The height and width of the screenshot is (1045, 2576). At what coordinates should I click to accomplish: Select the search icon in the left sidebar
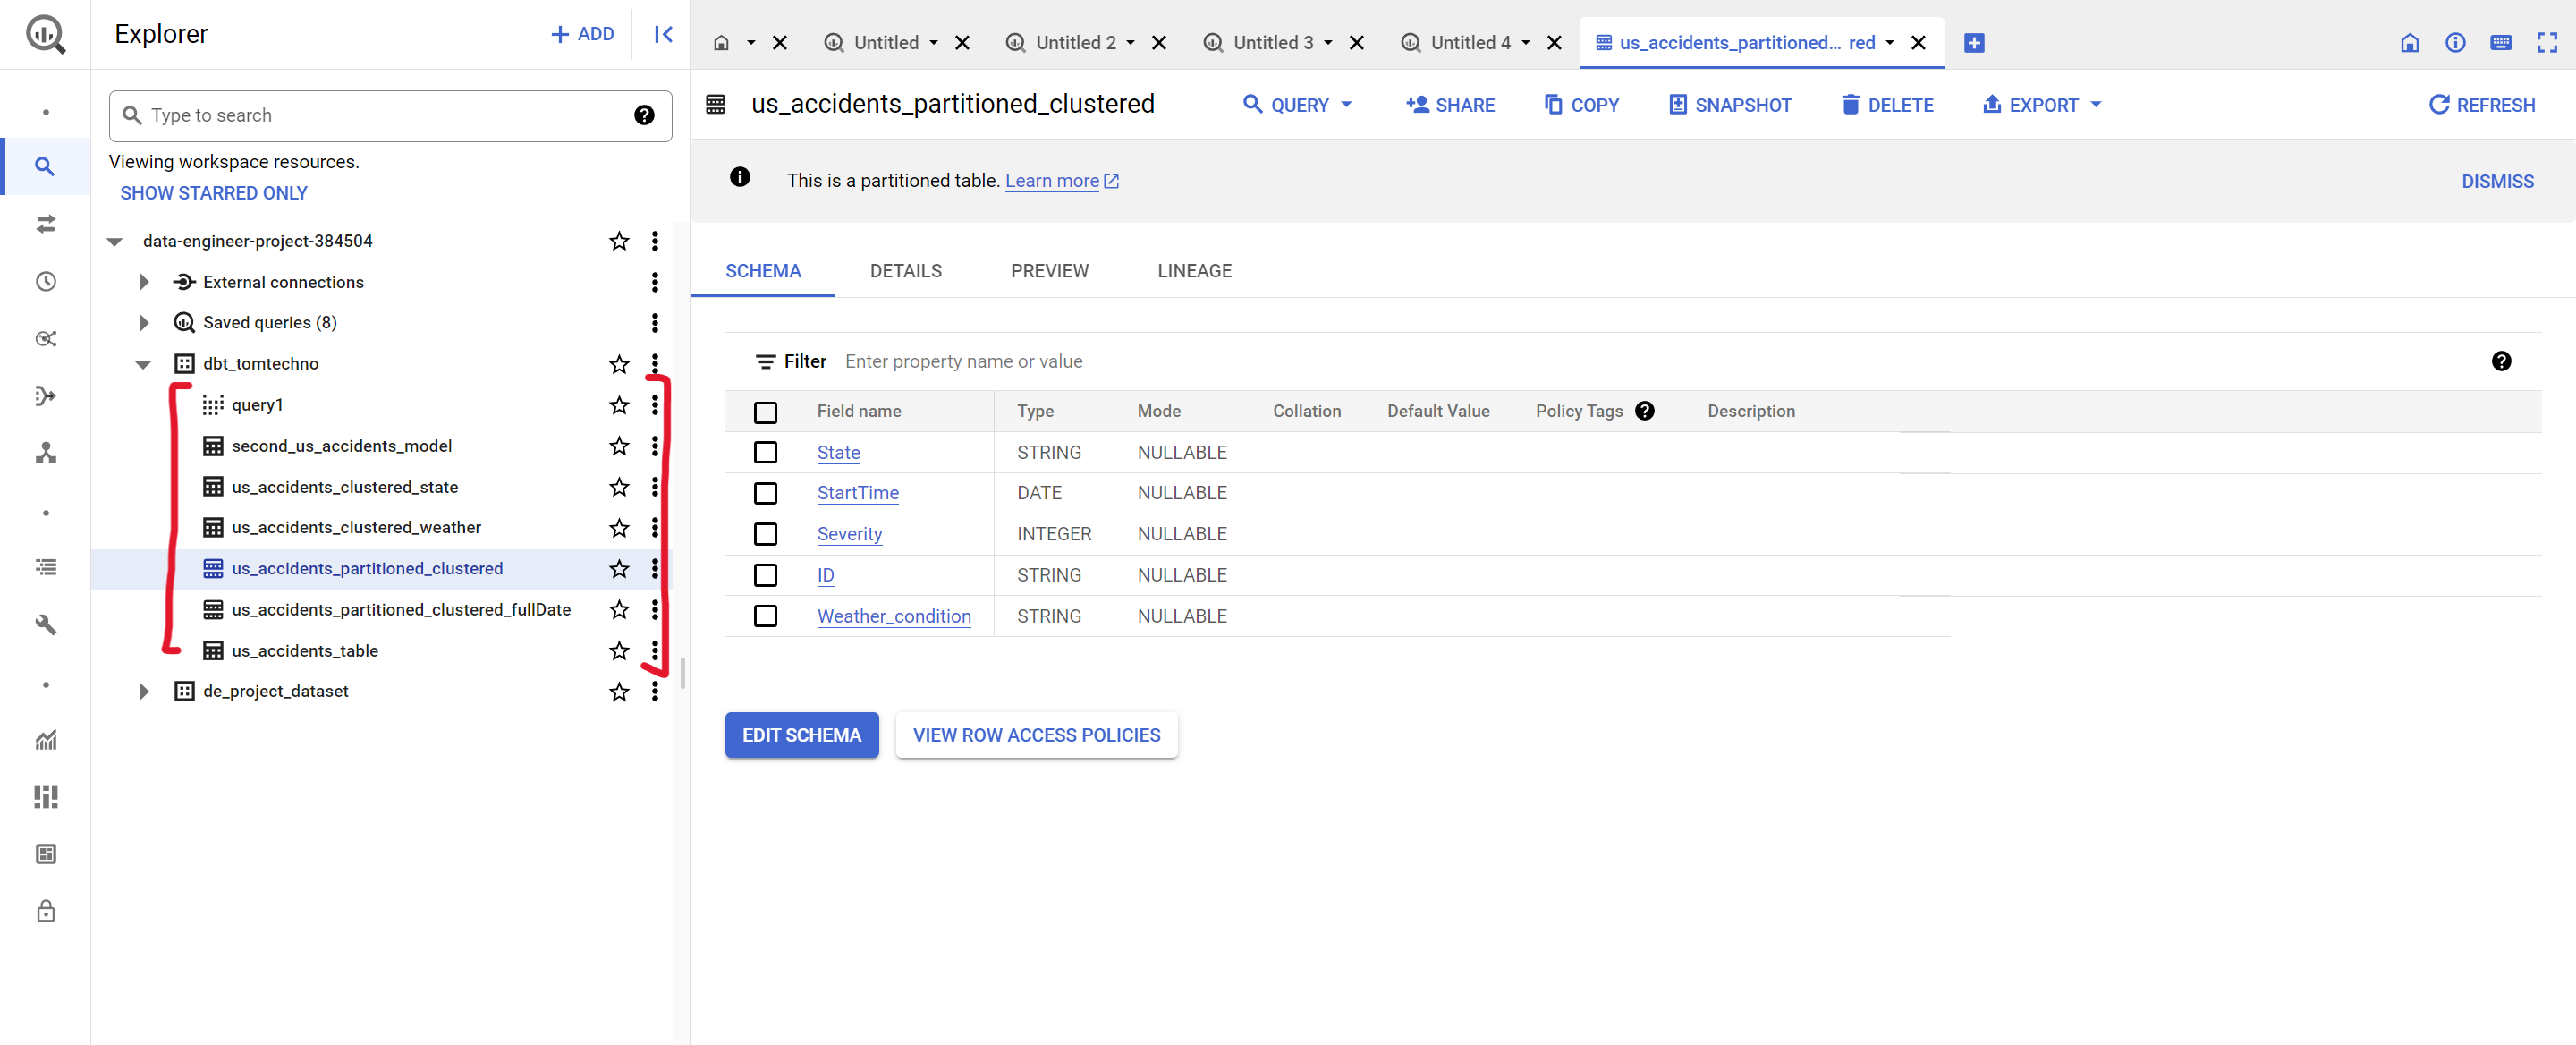(46, 167)
